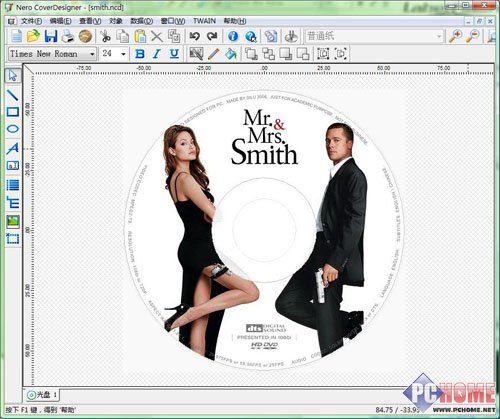This screenshot has width=500, height=419.
Task: Click the brown disc icon next to print
Action: coord(85,36)
